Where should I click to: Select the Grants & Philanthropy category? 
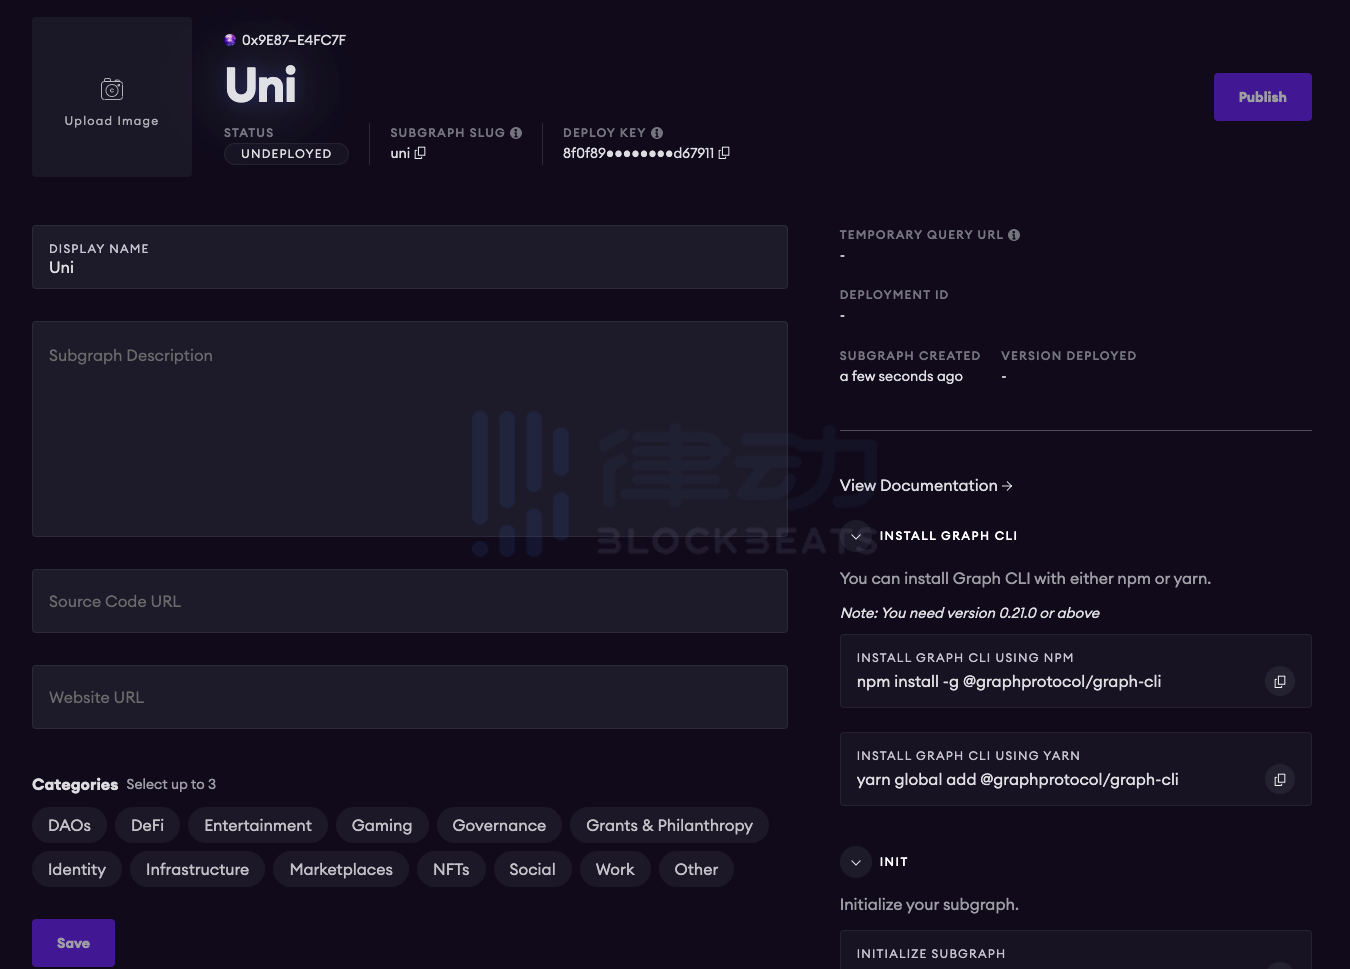point(669,825)
